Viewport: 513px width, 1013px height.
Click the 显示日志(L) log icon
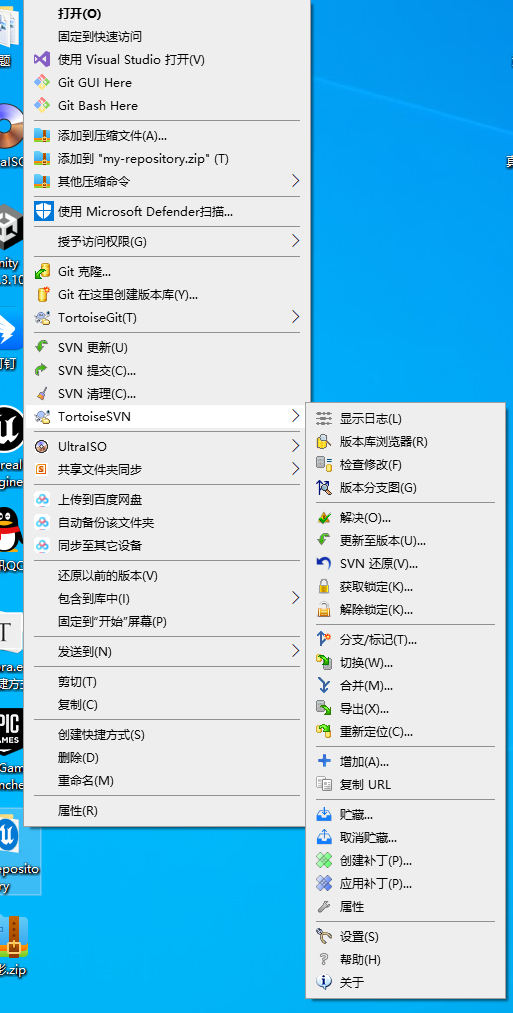click(323, 419)
